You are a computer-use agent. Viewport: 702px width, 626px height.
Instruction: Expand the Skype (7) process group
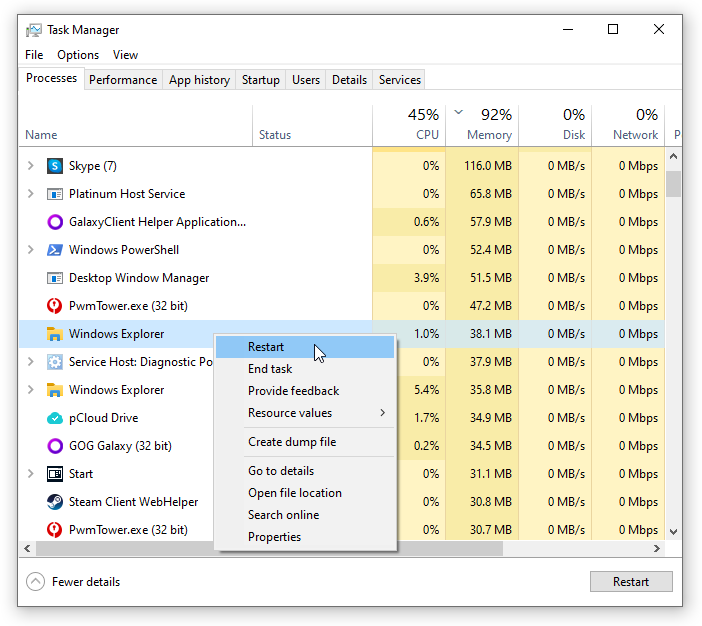30,166
